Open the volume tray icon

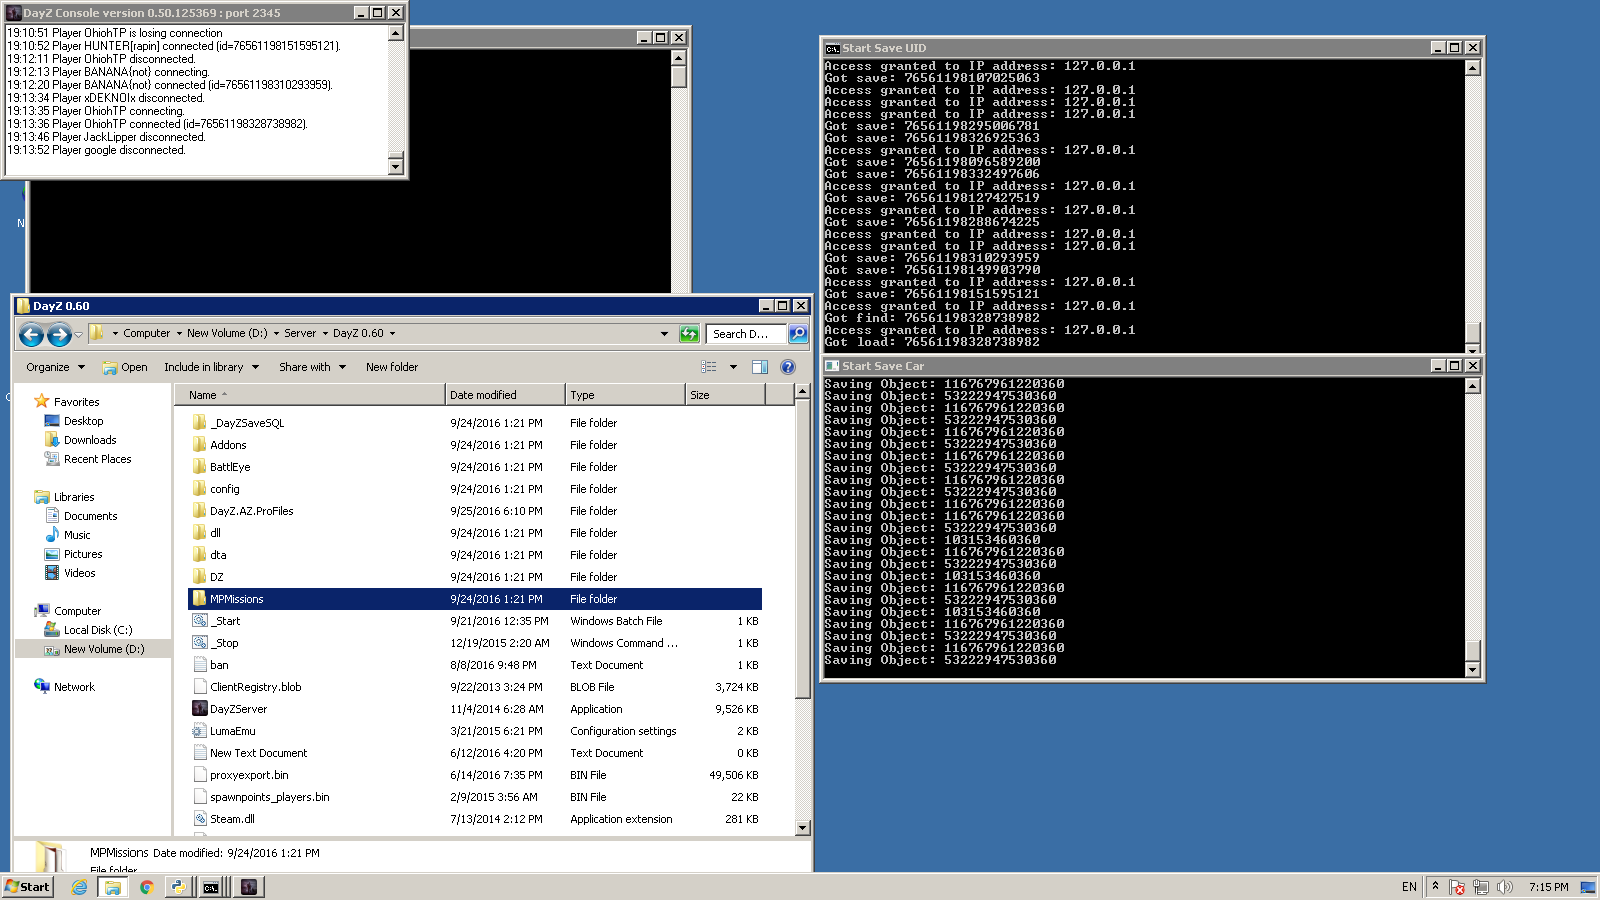pyautogui.click(x=1505, y=887)
